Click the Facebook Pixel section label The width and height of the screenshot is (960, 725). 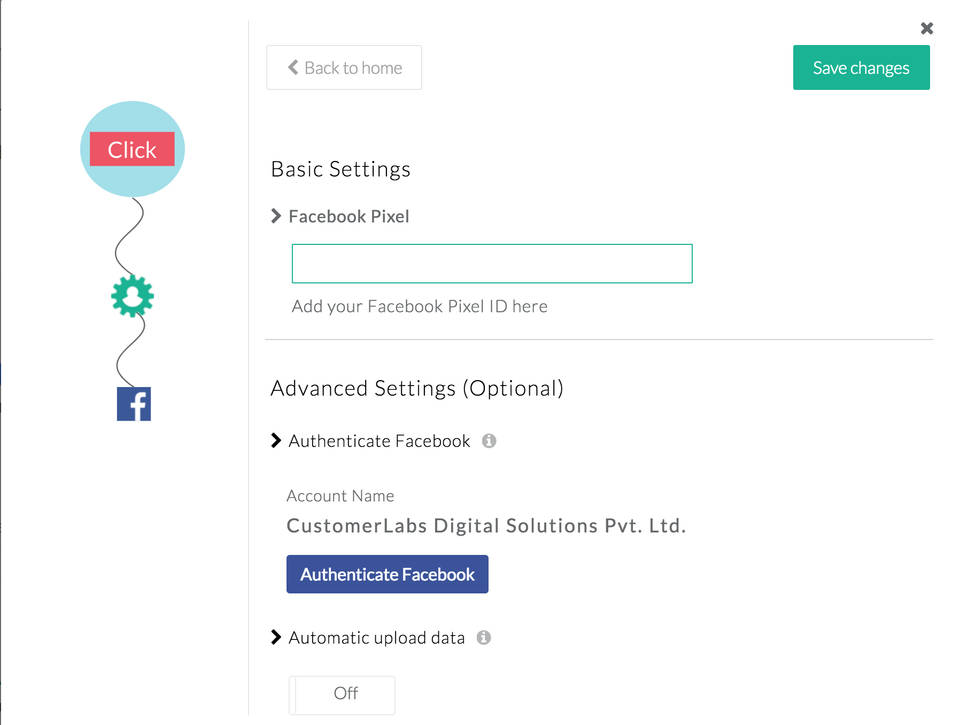(x=349, y=216)
